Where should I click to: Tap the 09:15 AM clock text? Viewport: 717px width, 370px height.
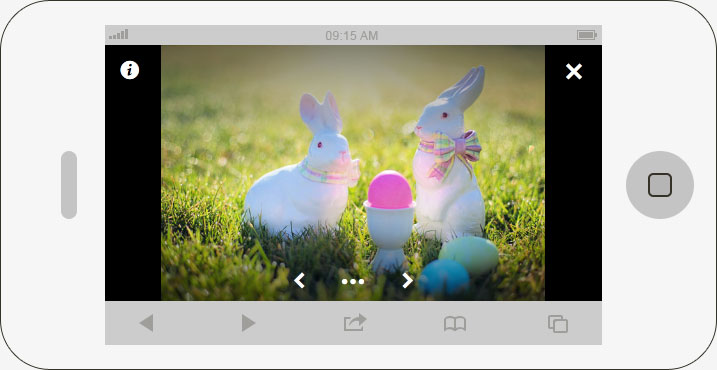[x=352, y=36]
